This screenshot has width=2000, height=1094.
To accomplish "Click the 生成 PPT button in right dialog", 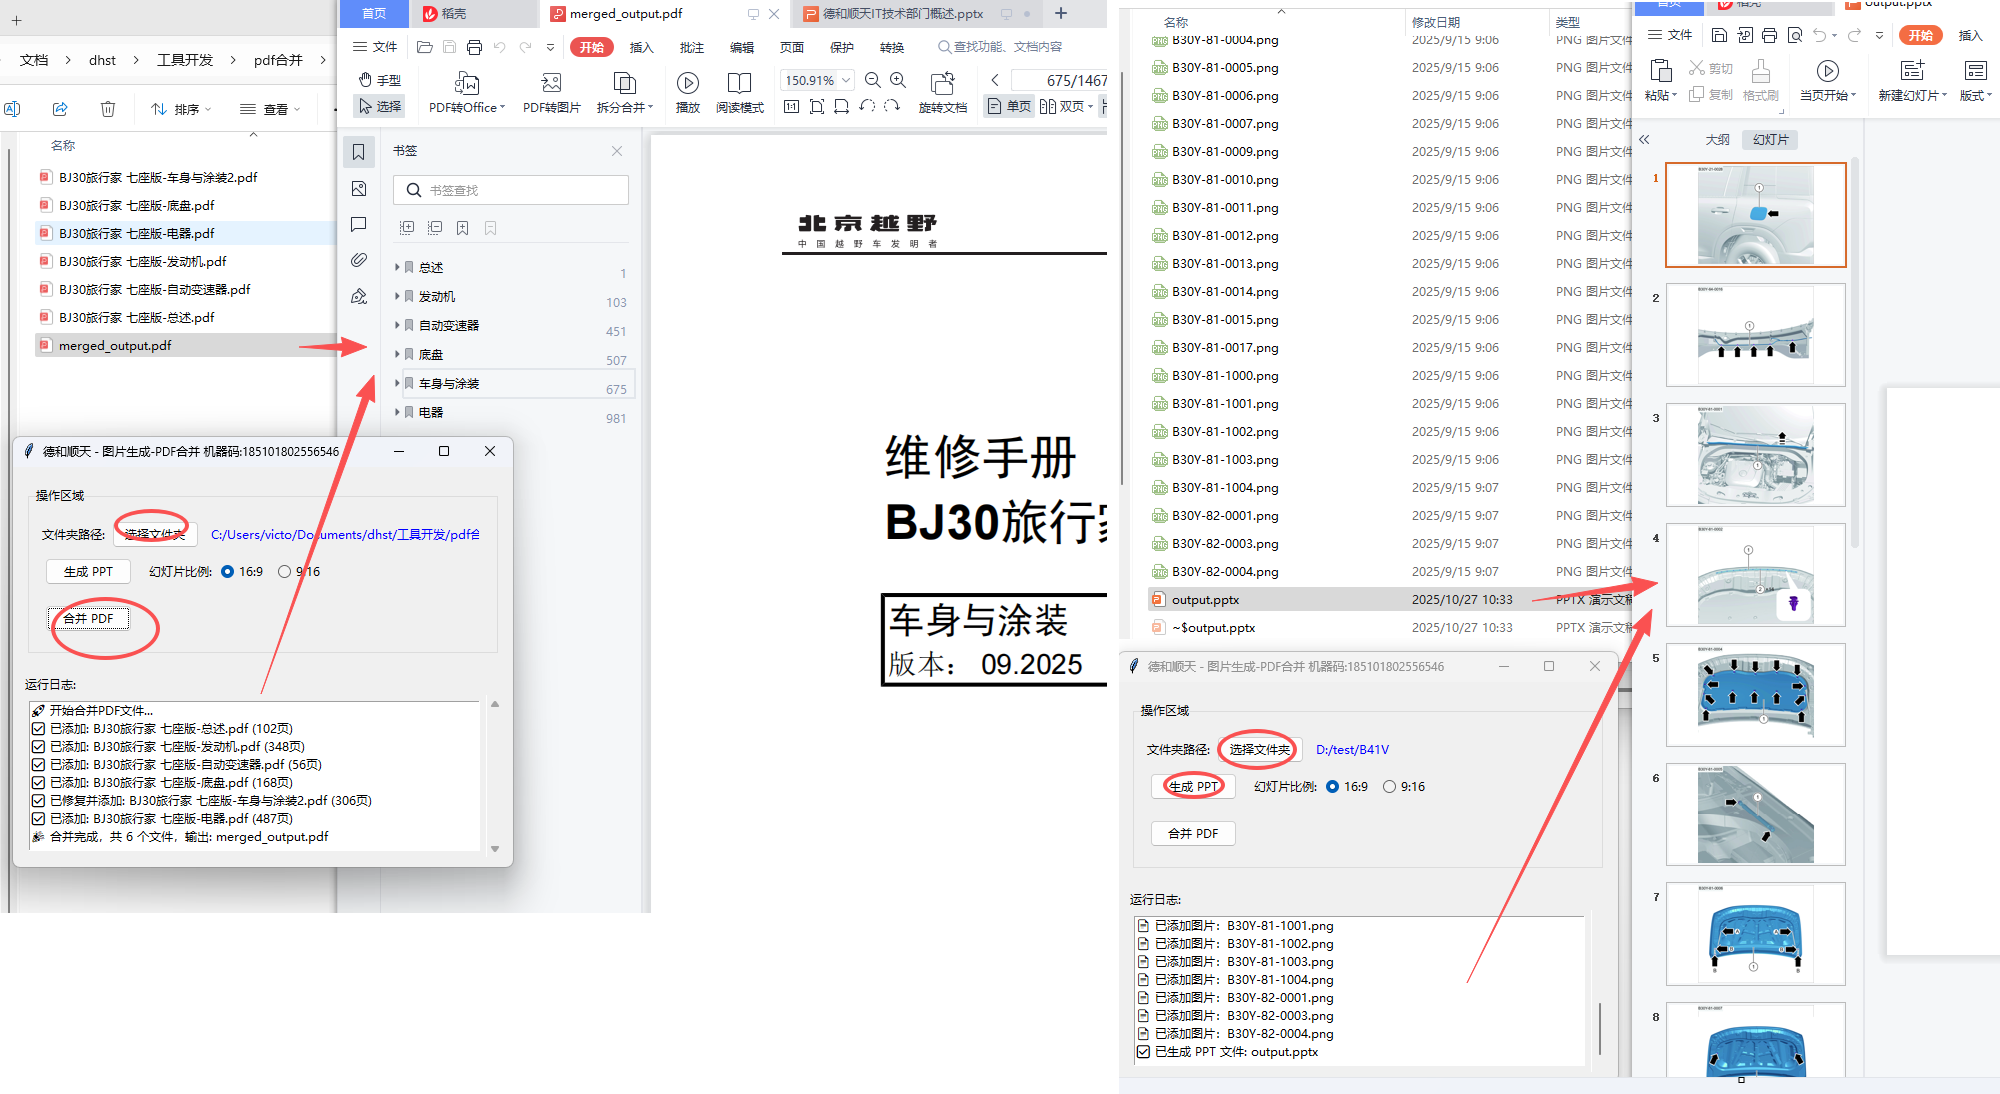I will 1193,787.
